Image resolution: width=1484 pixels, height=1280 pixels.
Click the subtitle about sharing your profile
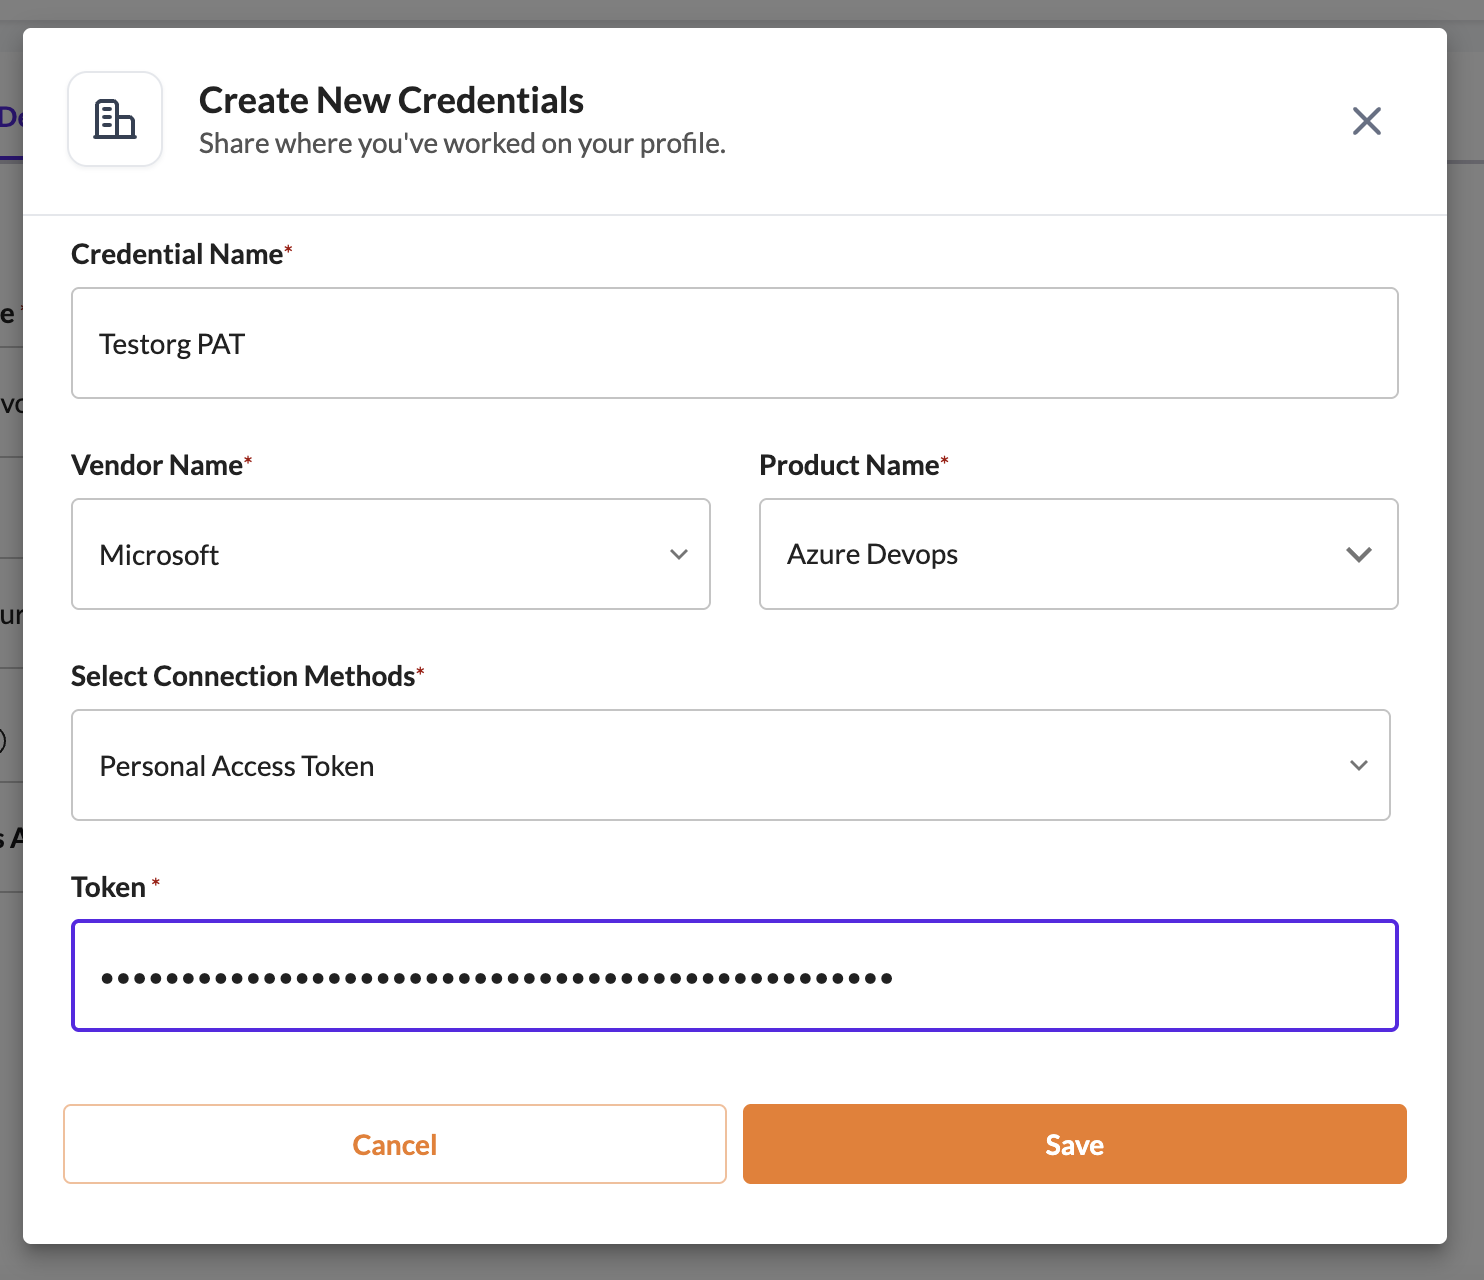pyautogui.click(x=462, y=144)
